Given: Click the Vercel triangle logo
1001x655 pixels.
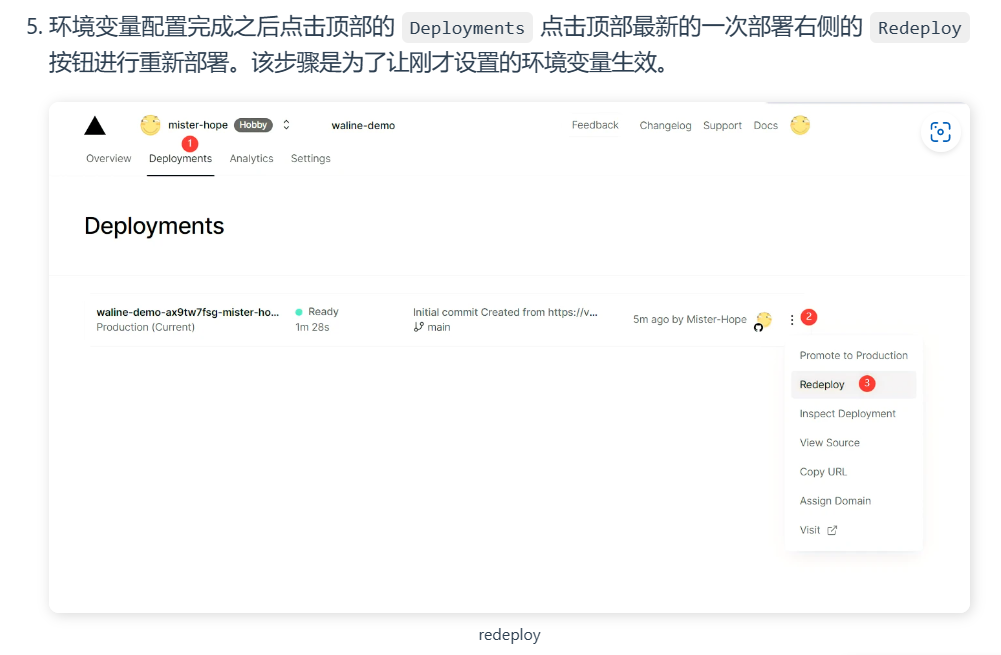Looking at the screenshot, I should tap(95, 126).
